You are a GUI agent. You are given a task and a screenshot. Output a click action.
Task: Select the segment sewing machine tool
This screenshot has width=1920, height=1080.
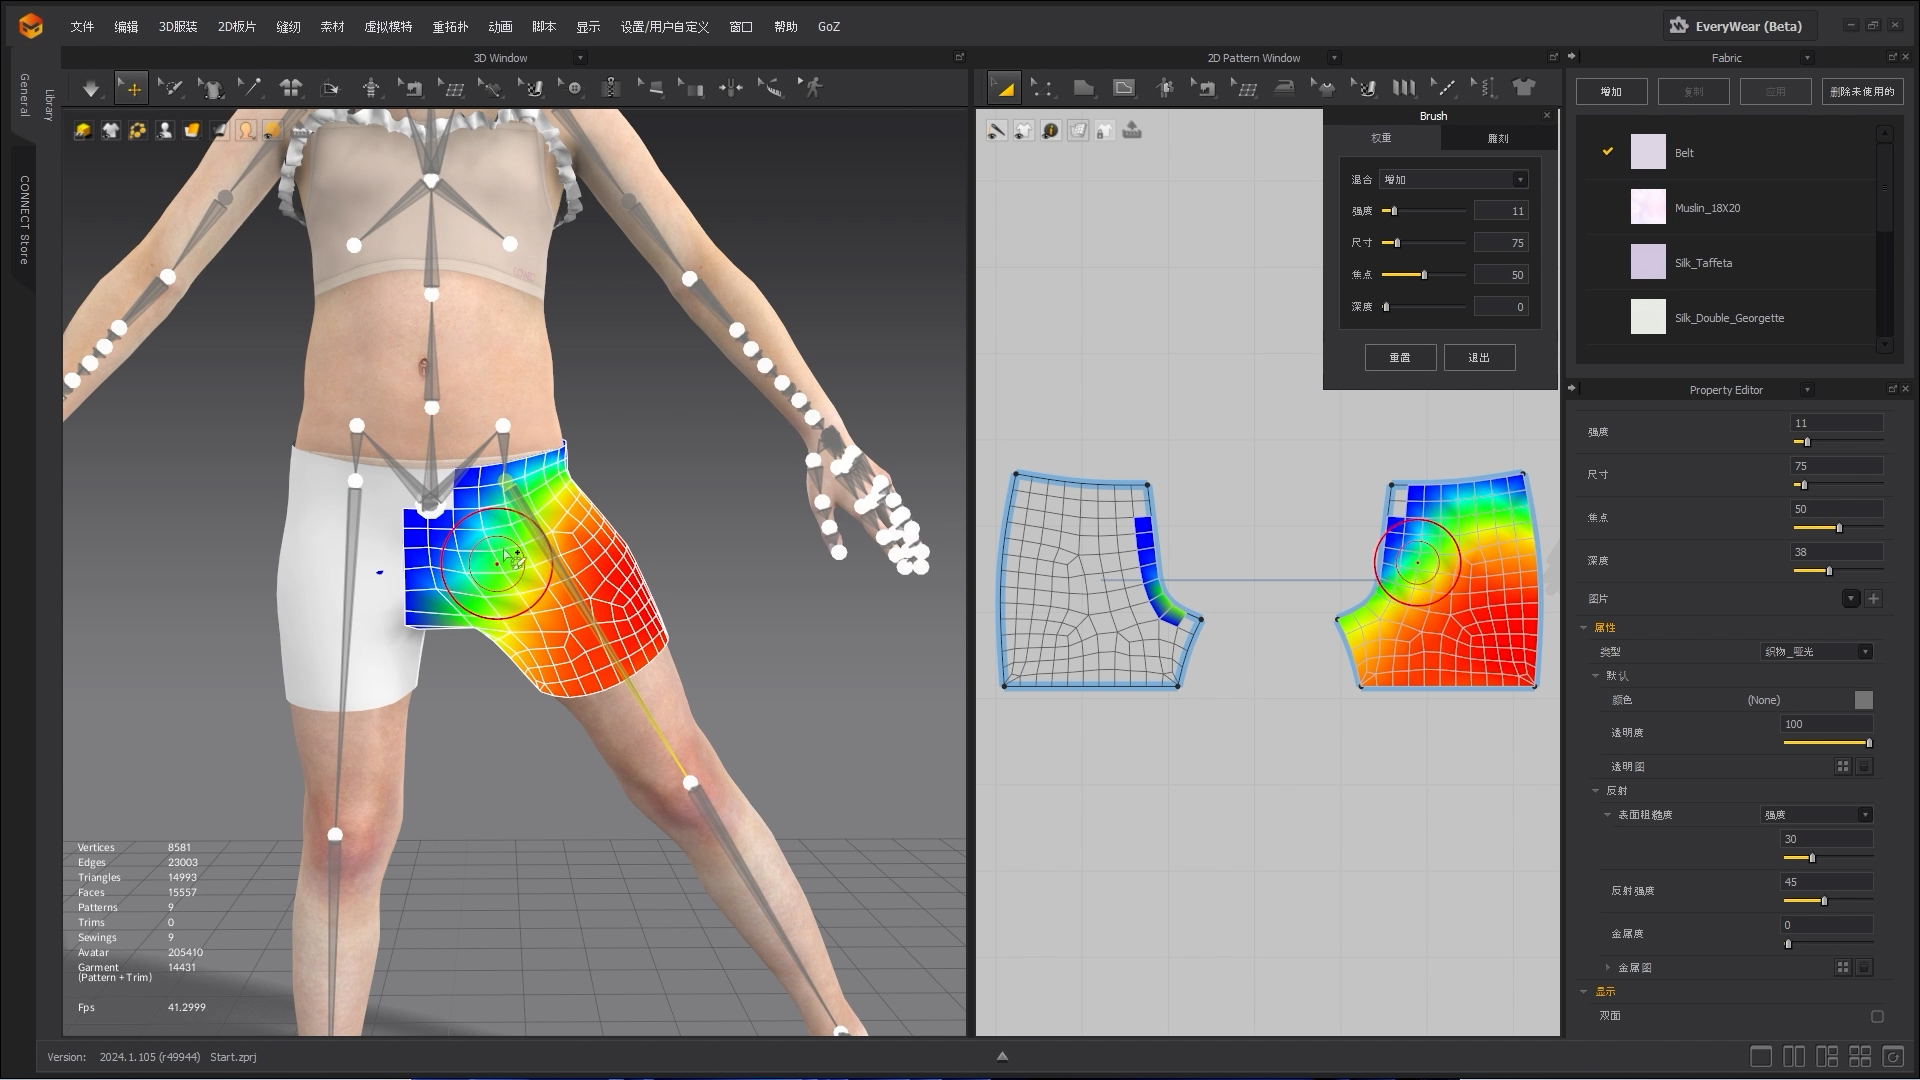(x=1208, y=88)
